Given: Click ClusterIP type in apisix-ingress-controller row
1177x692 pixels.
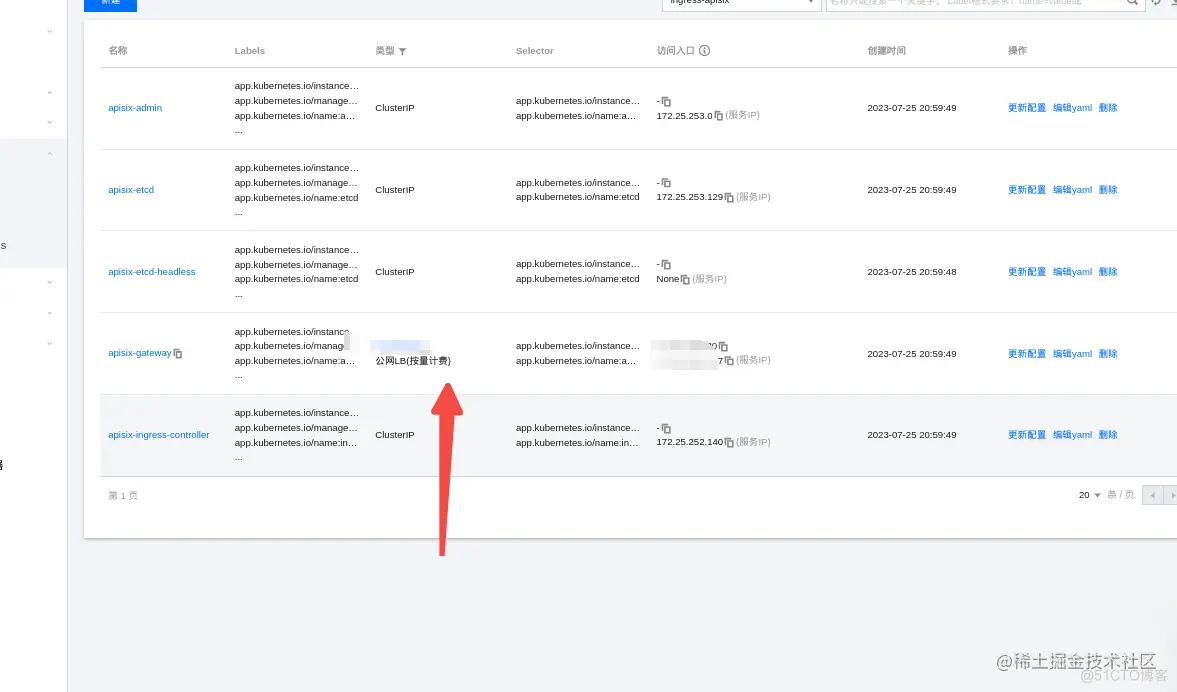Looking at the screenshot, I should coord(395,435).
